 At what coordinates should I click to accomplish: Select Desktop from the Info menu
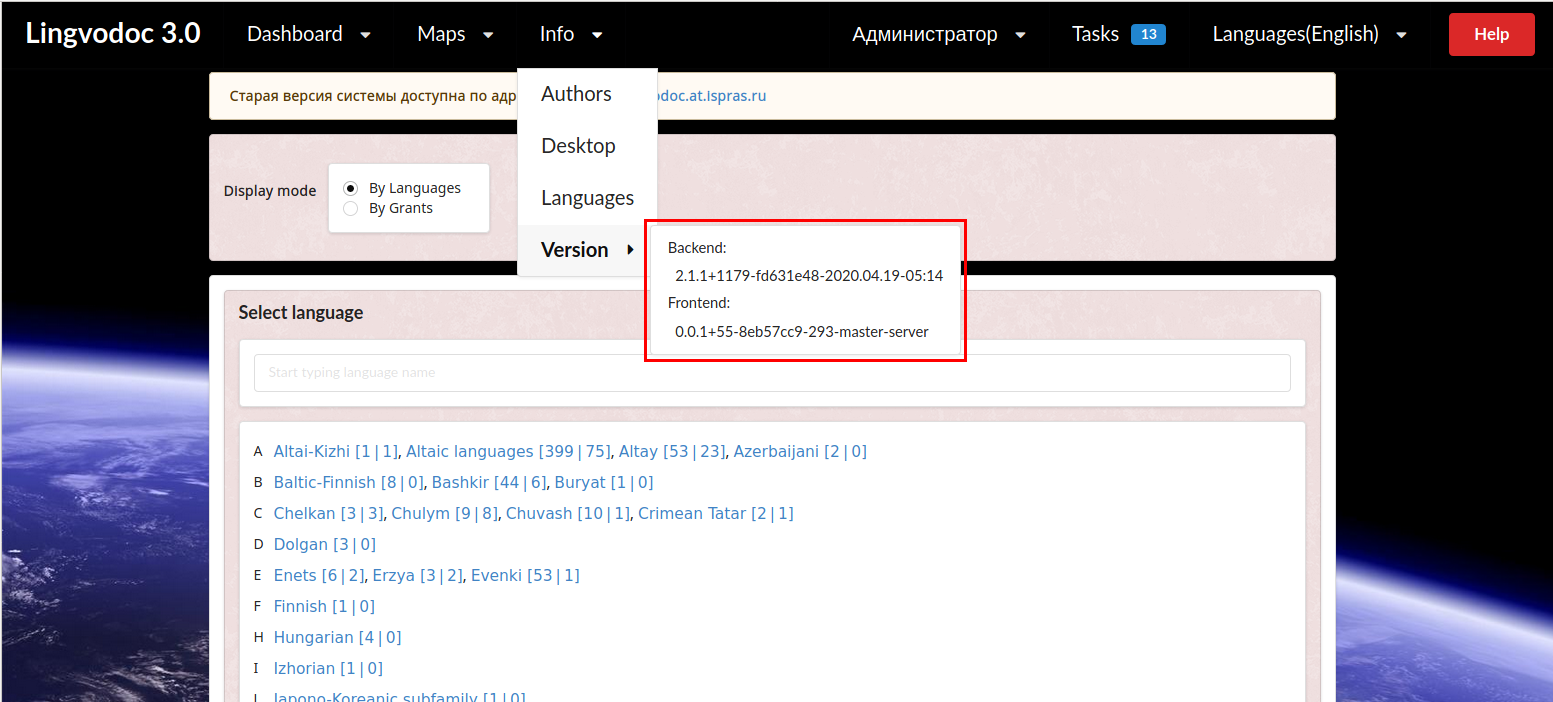pyautogui.click(x=578, y=145)
